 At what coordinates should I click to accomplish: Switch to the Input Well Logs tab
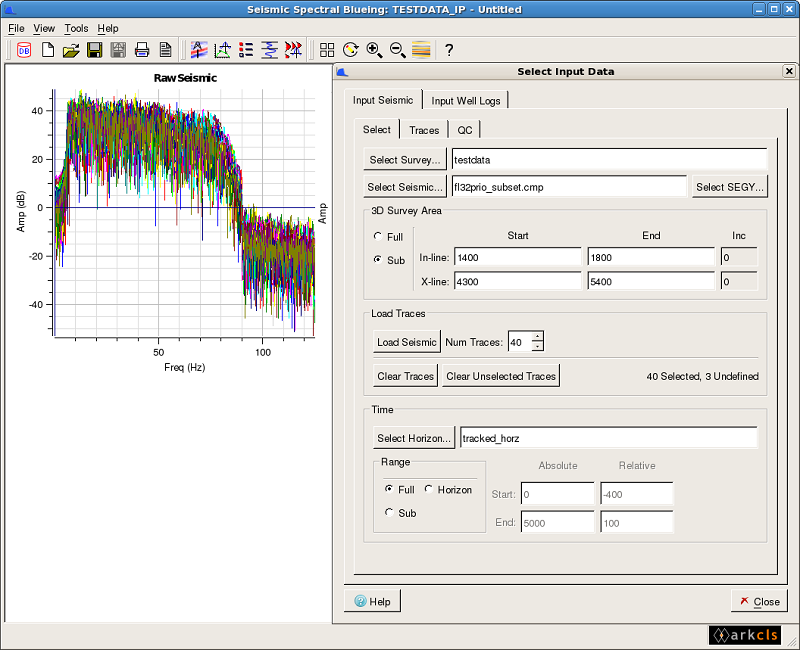pyautogui.click(x=465, y=99)
